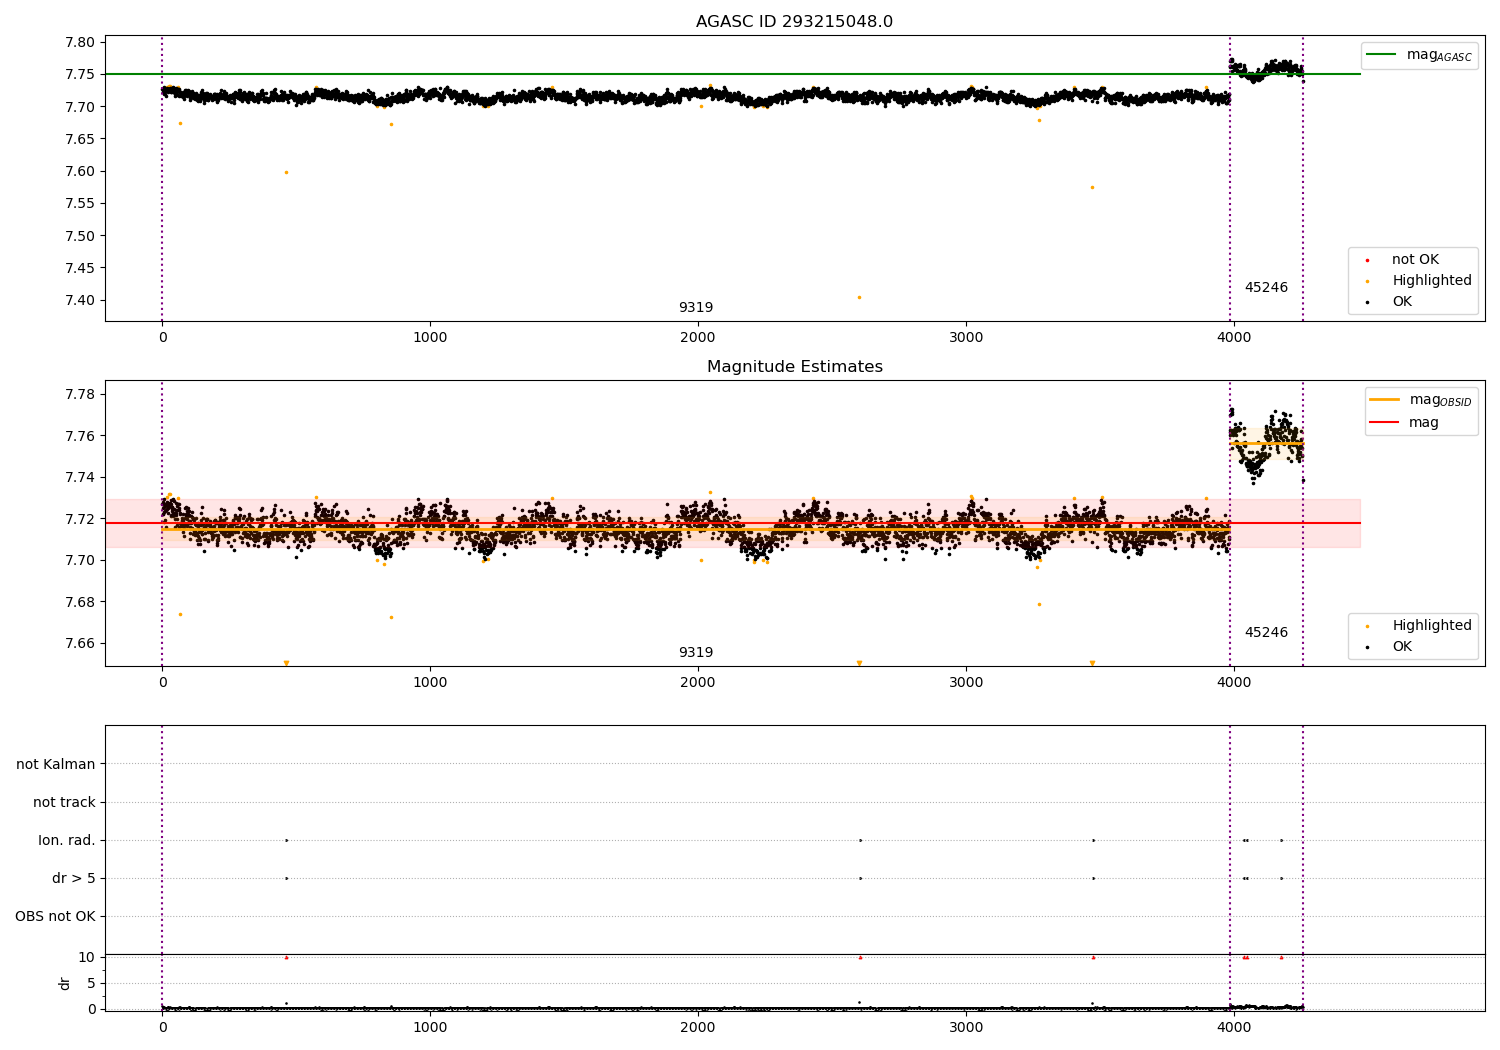Click the 2000 x-axis tick on bottom plot
Image resolution: width=1500 pixels, height=1050 pixels.
[x=697, y=1026]
